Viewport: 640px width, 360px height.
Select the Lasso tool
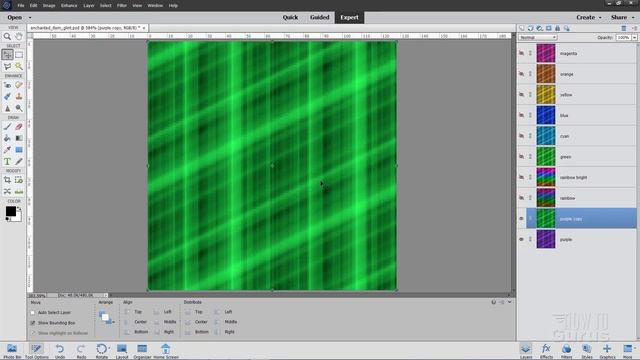point(7,66)
